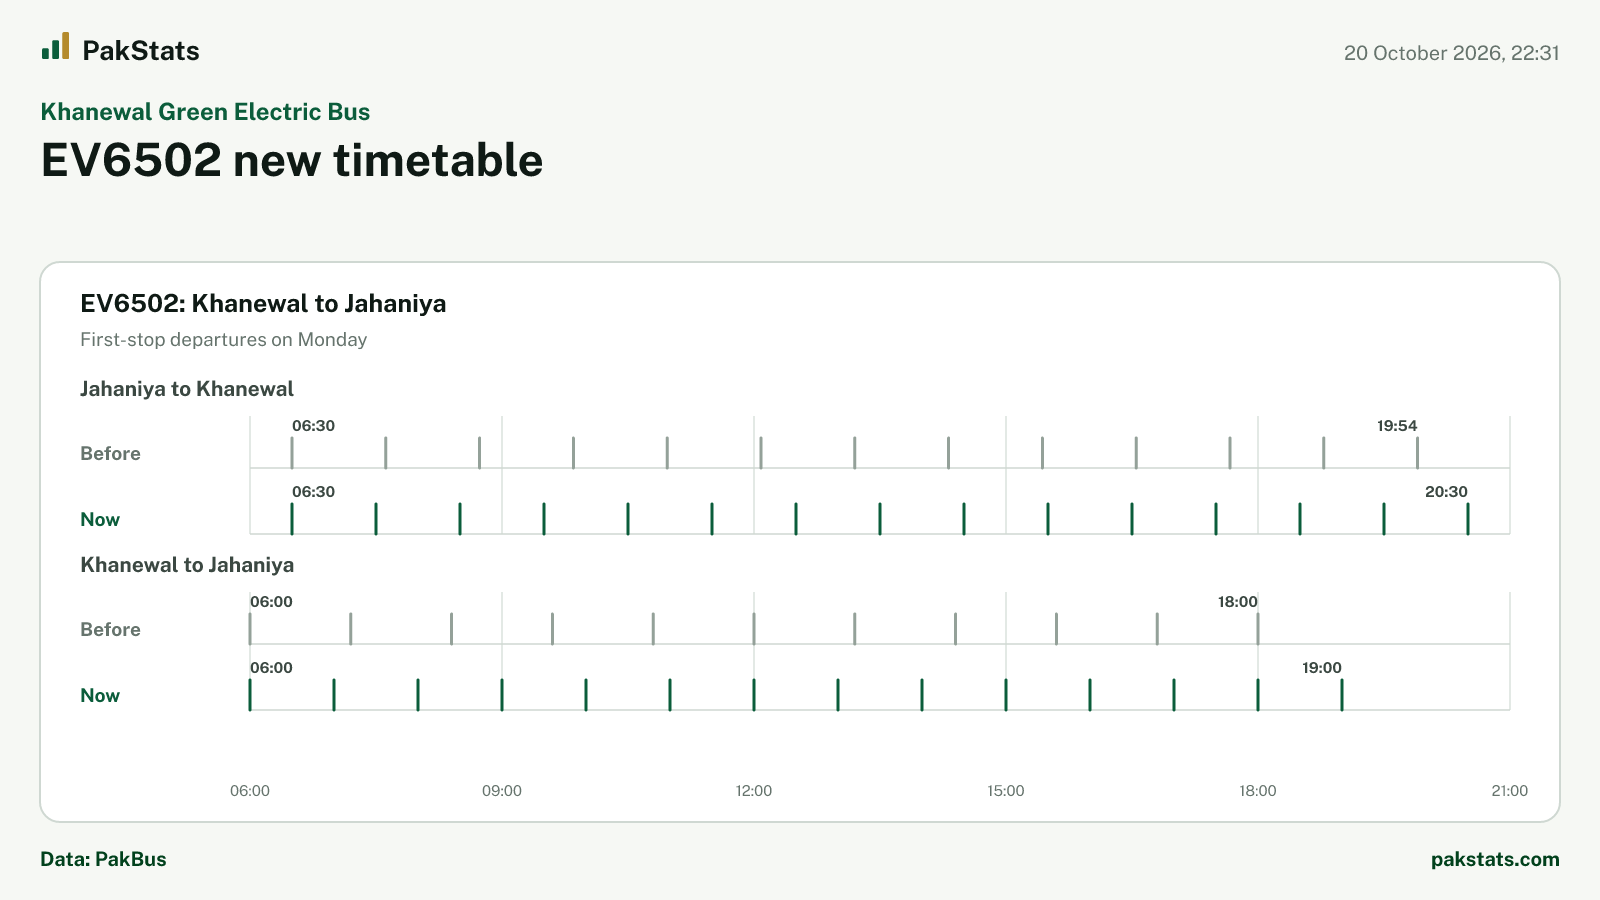Click the 06:30 Before Jahaniya departure tick

[292, 453]
